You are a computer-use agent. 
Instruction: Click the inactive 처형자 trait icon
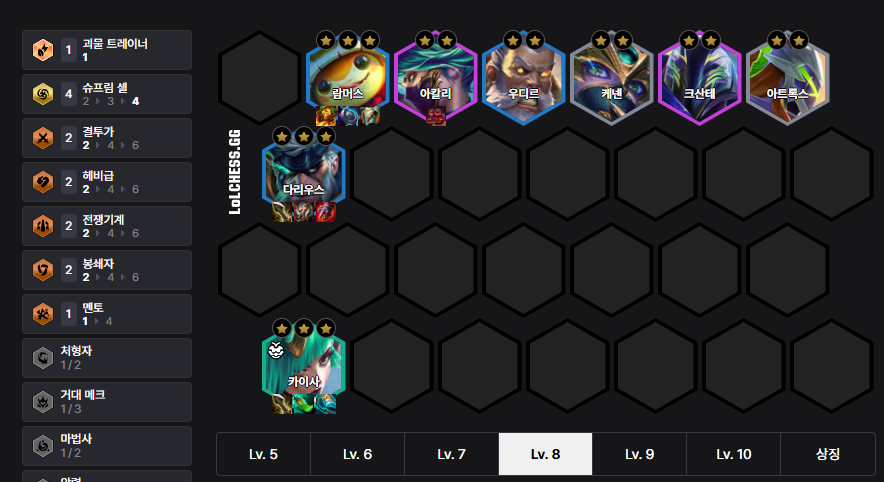(x=43, y=358)
